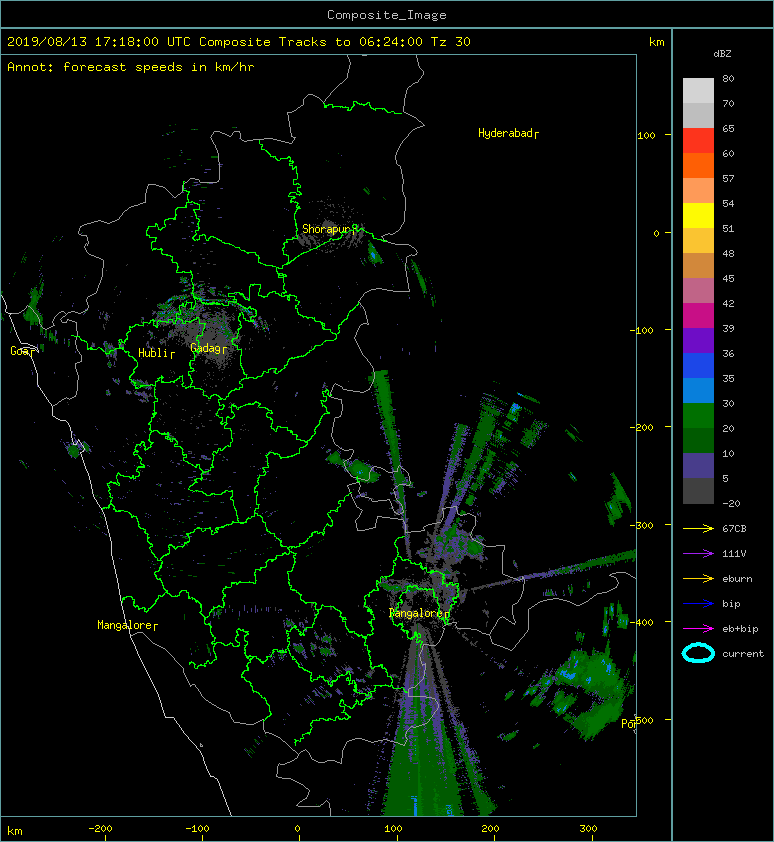The width and height of the screenshot is (774, 842).
Task: Click the yellow 67CB arrow icon
Action: [698, 528]
